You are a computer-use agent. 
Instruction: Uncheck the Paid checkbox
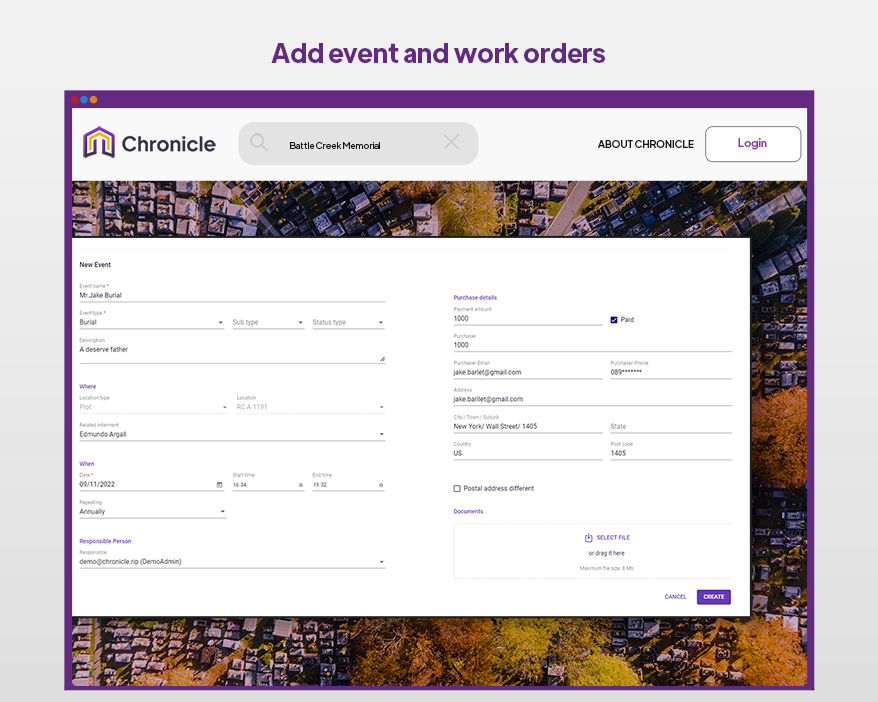pos(615,319)
